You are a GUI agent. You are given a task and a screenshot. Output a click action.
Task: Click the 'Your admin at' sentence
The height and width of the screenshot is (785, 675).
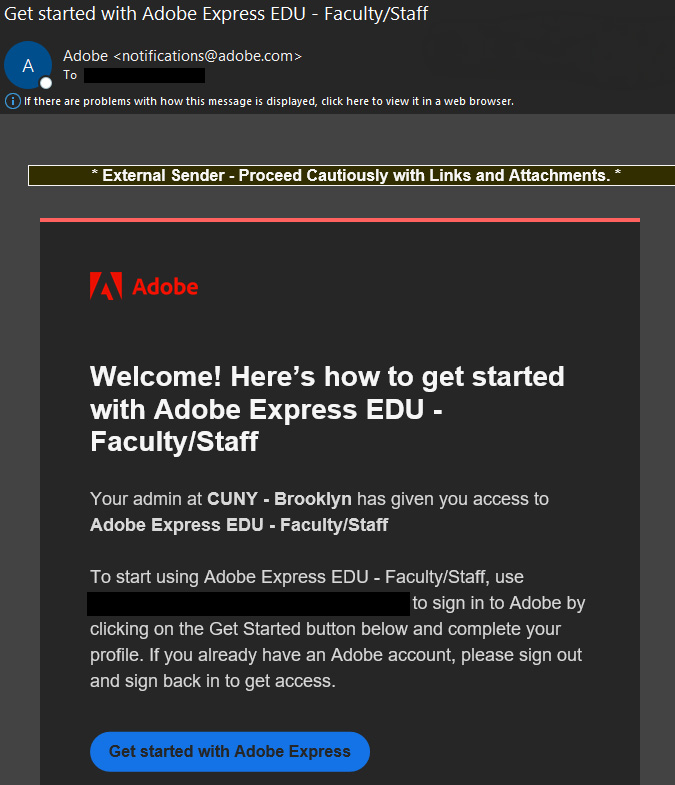[x=147, y=498]
